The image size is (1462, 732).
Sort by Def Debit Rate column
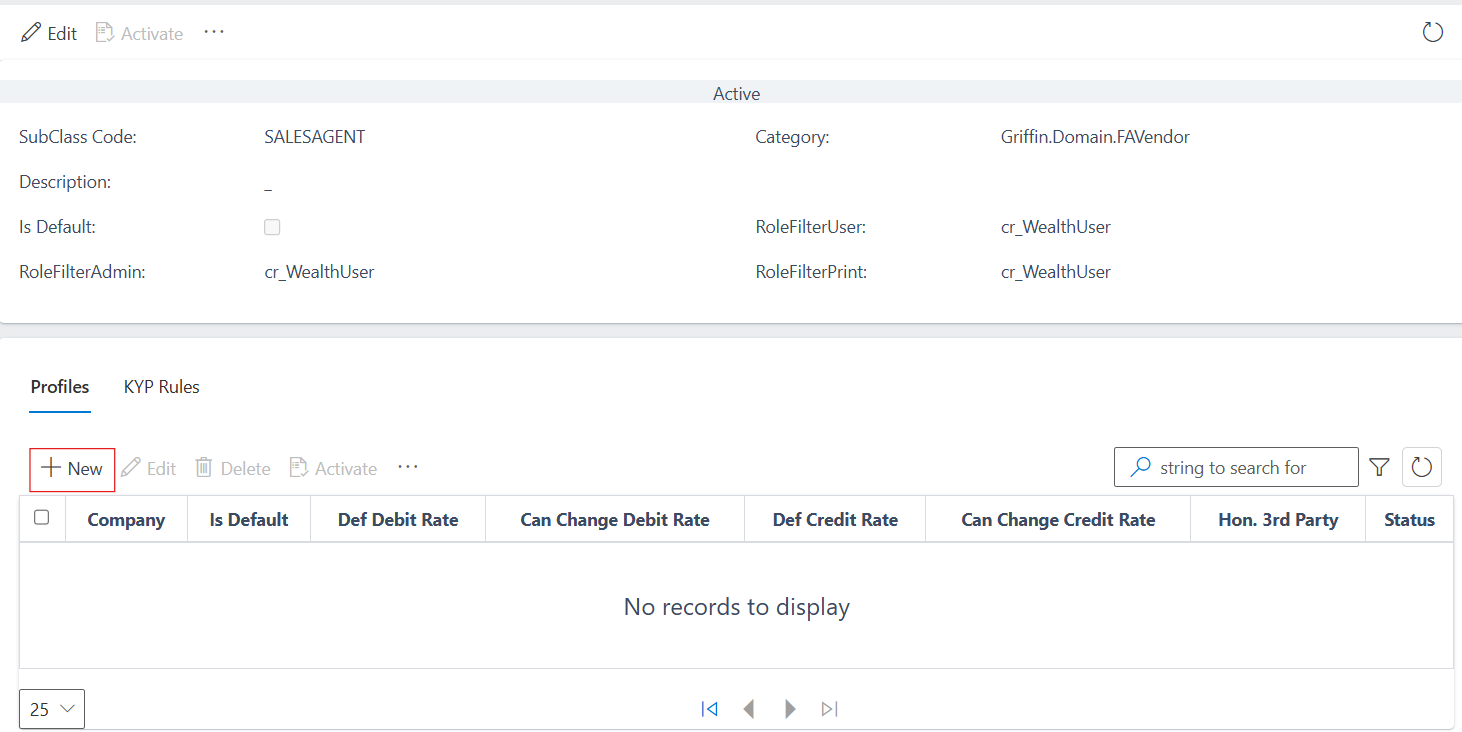coord(398,520)
